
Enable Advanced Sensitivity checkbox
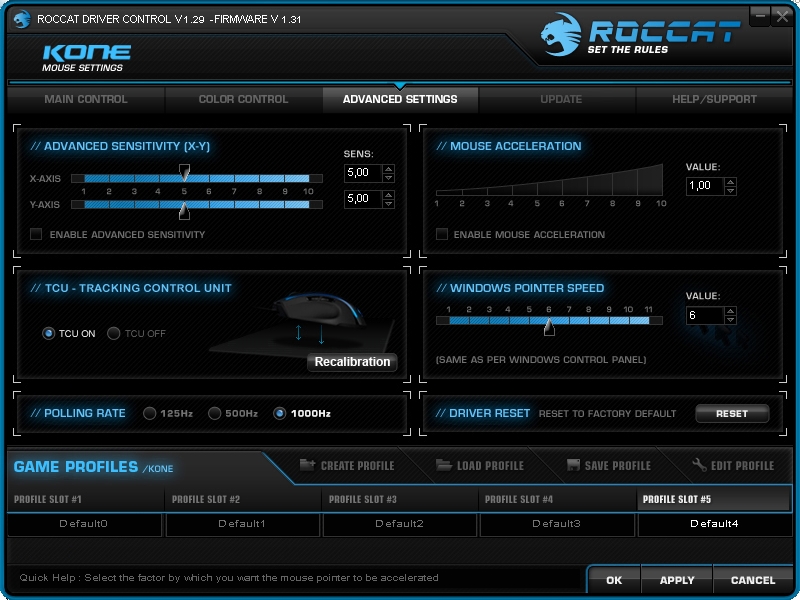point(36,234)
